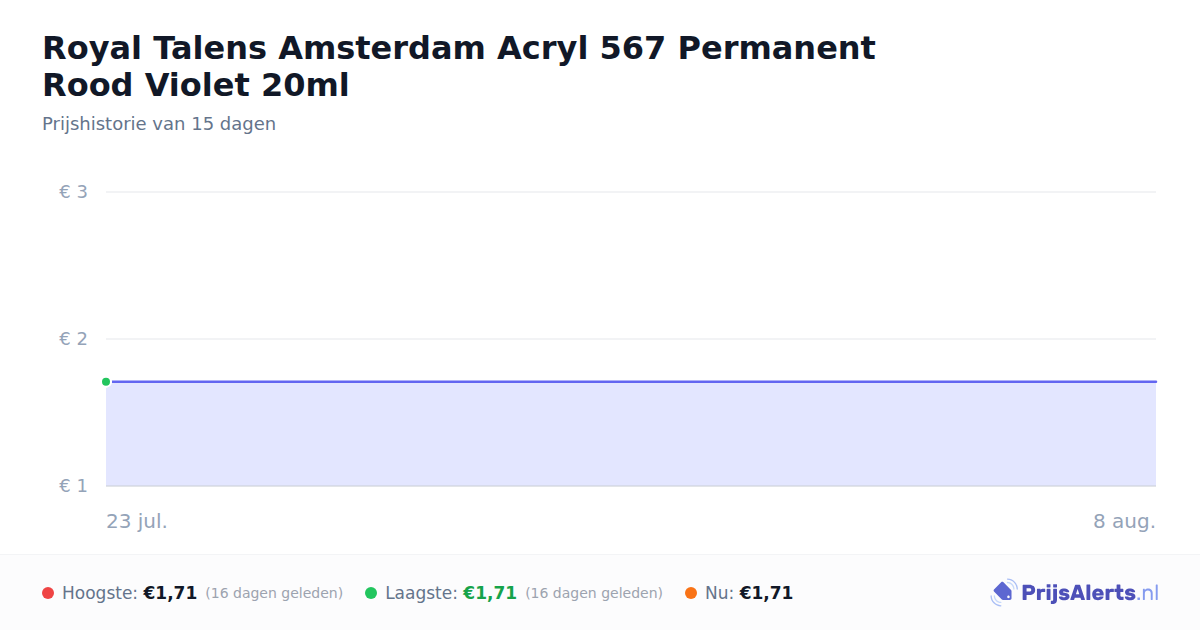
Task: Click the green dot beside Laagste
Action: coord(371,593)
